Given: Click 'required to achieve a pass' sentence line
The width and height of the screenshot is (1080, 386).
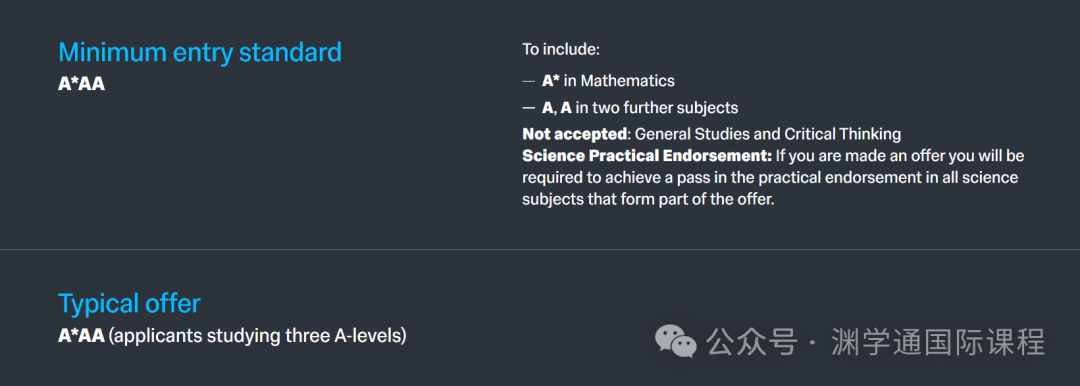Looking at the screenshot, I should (770, 177).
